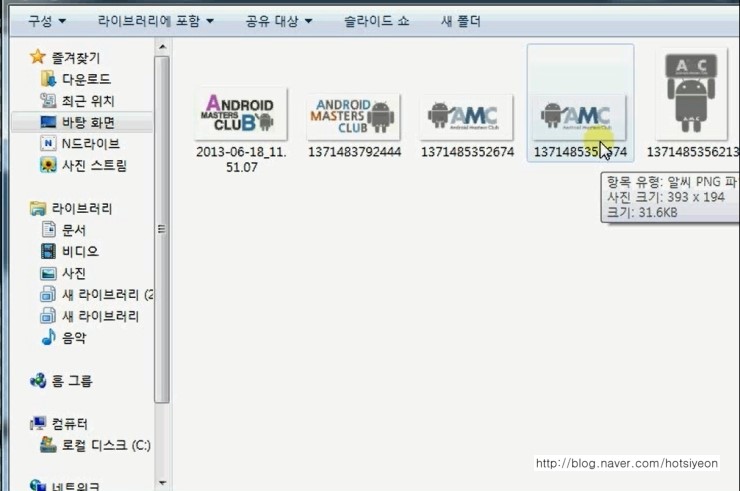Click the 컴퓨터 icon

[38, 423]
